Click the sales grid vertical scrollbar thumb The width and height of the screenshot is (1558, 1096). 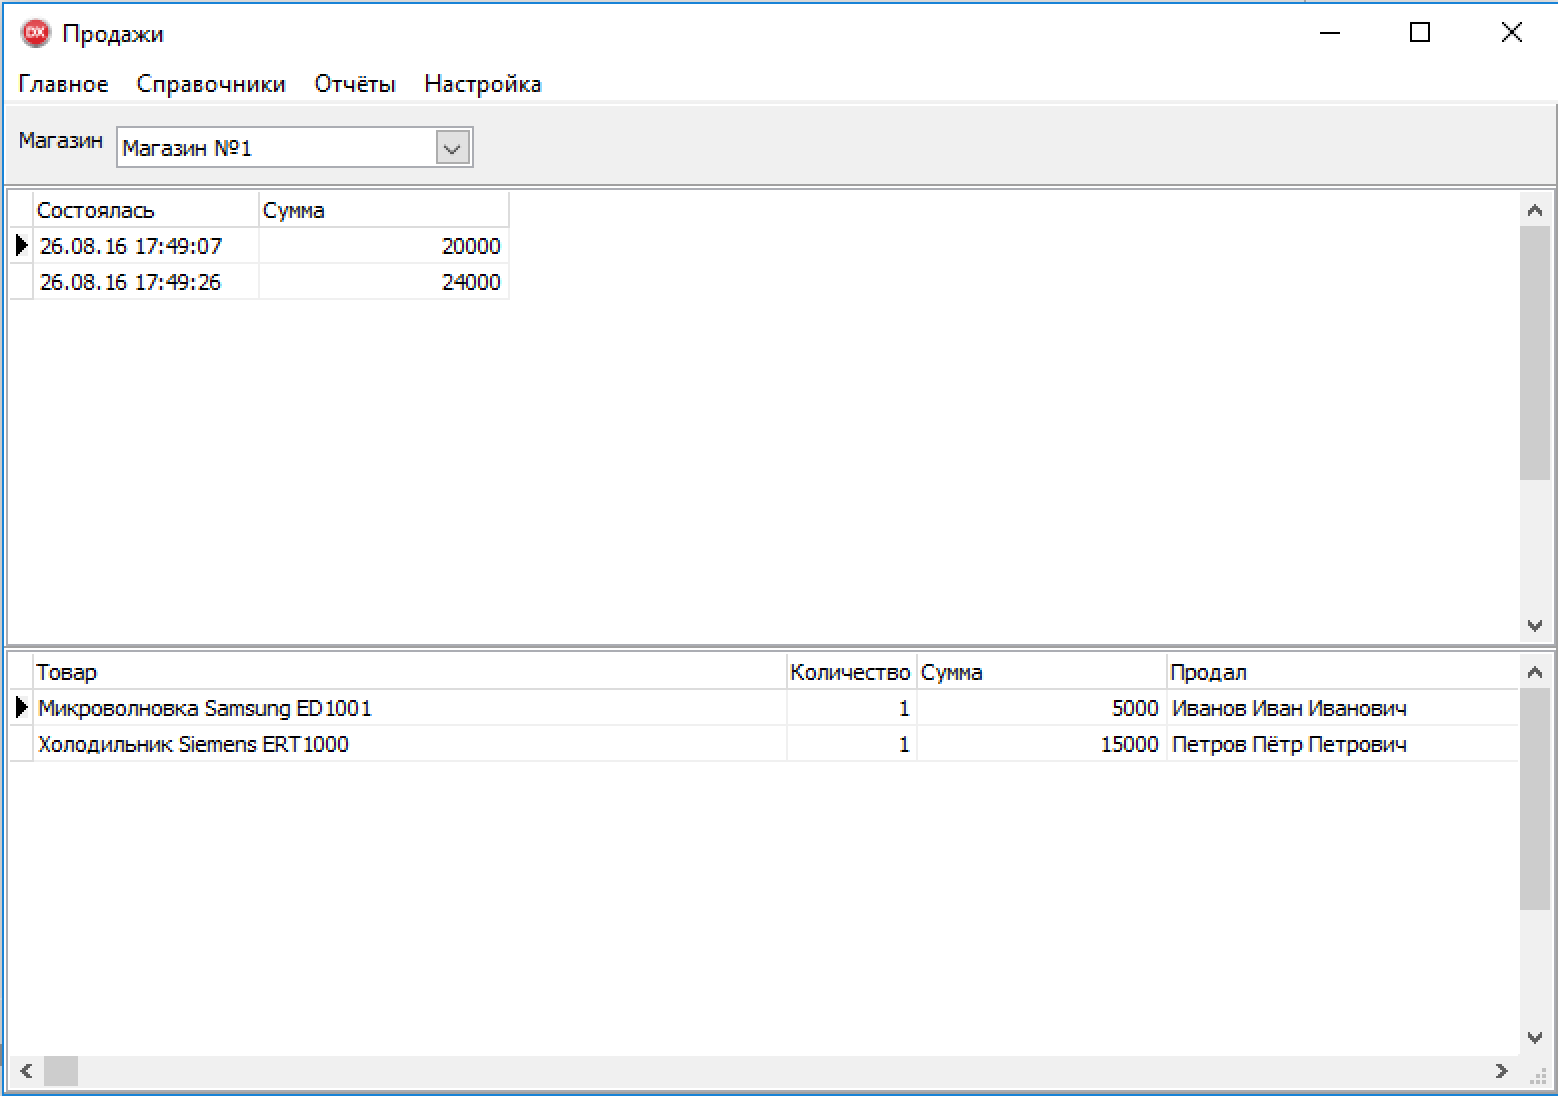1535,353
